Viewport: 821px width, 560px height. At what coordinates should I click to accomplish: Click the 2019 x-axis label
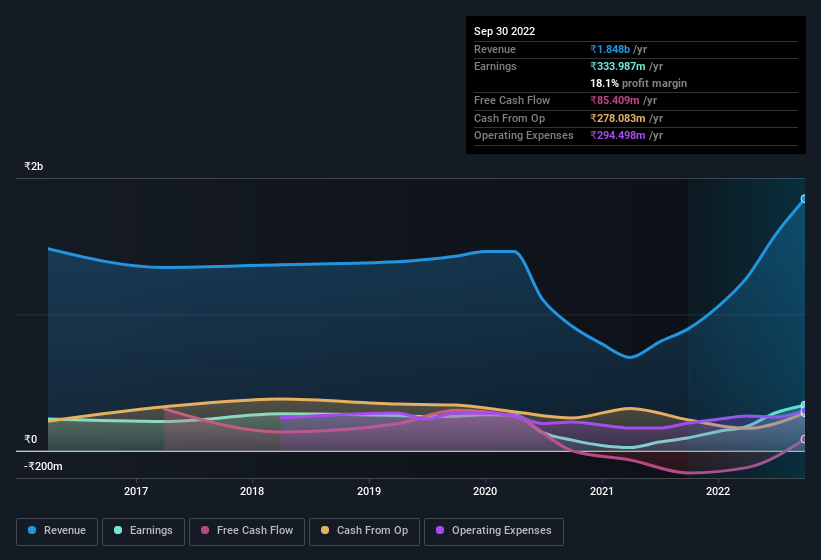tap(369, 491)
